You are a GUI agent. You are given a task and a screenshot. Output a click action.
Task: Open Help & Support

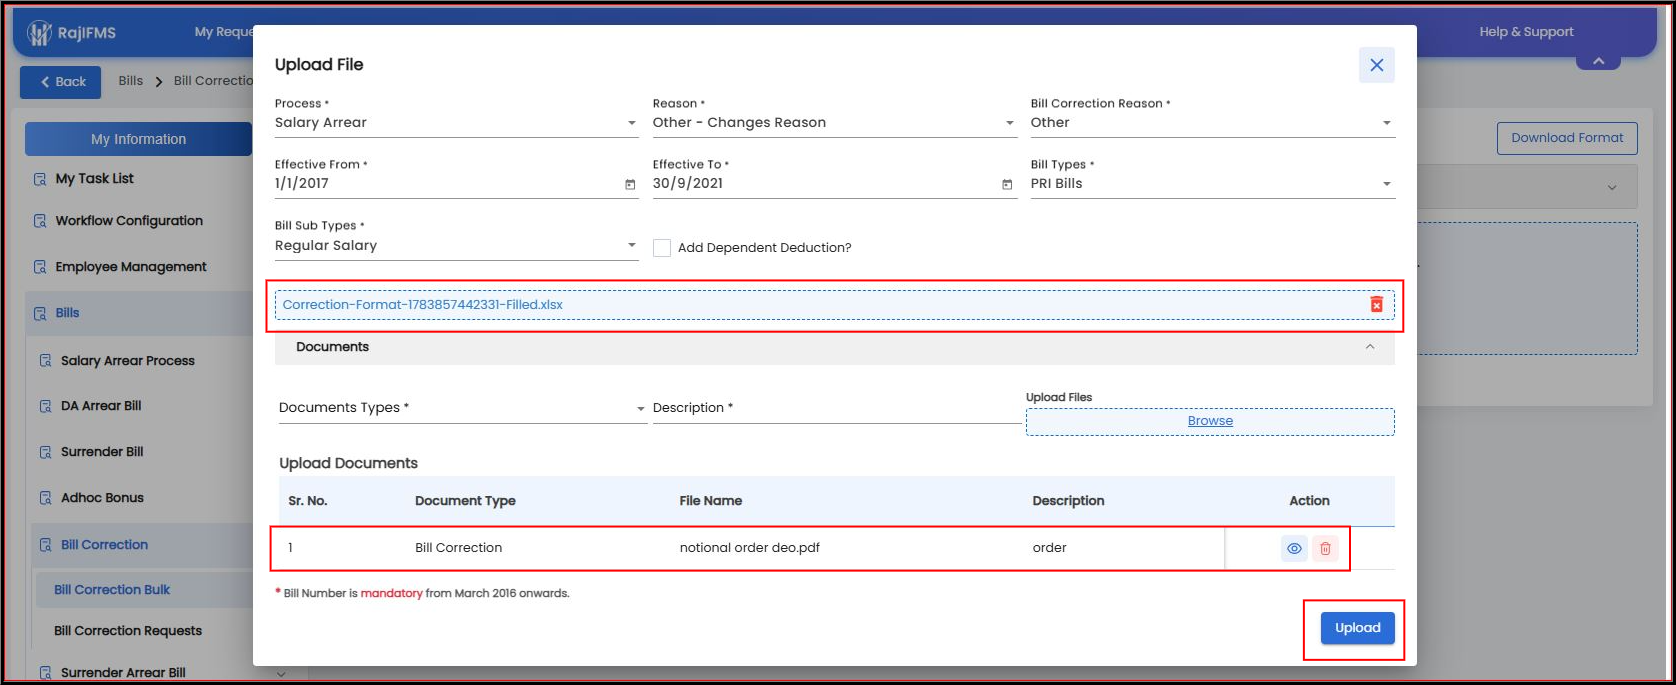(1526, 32)
